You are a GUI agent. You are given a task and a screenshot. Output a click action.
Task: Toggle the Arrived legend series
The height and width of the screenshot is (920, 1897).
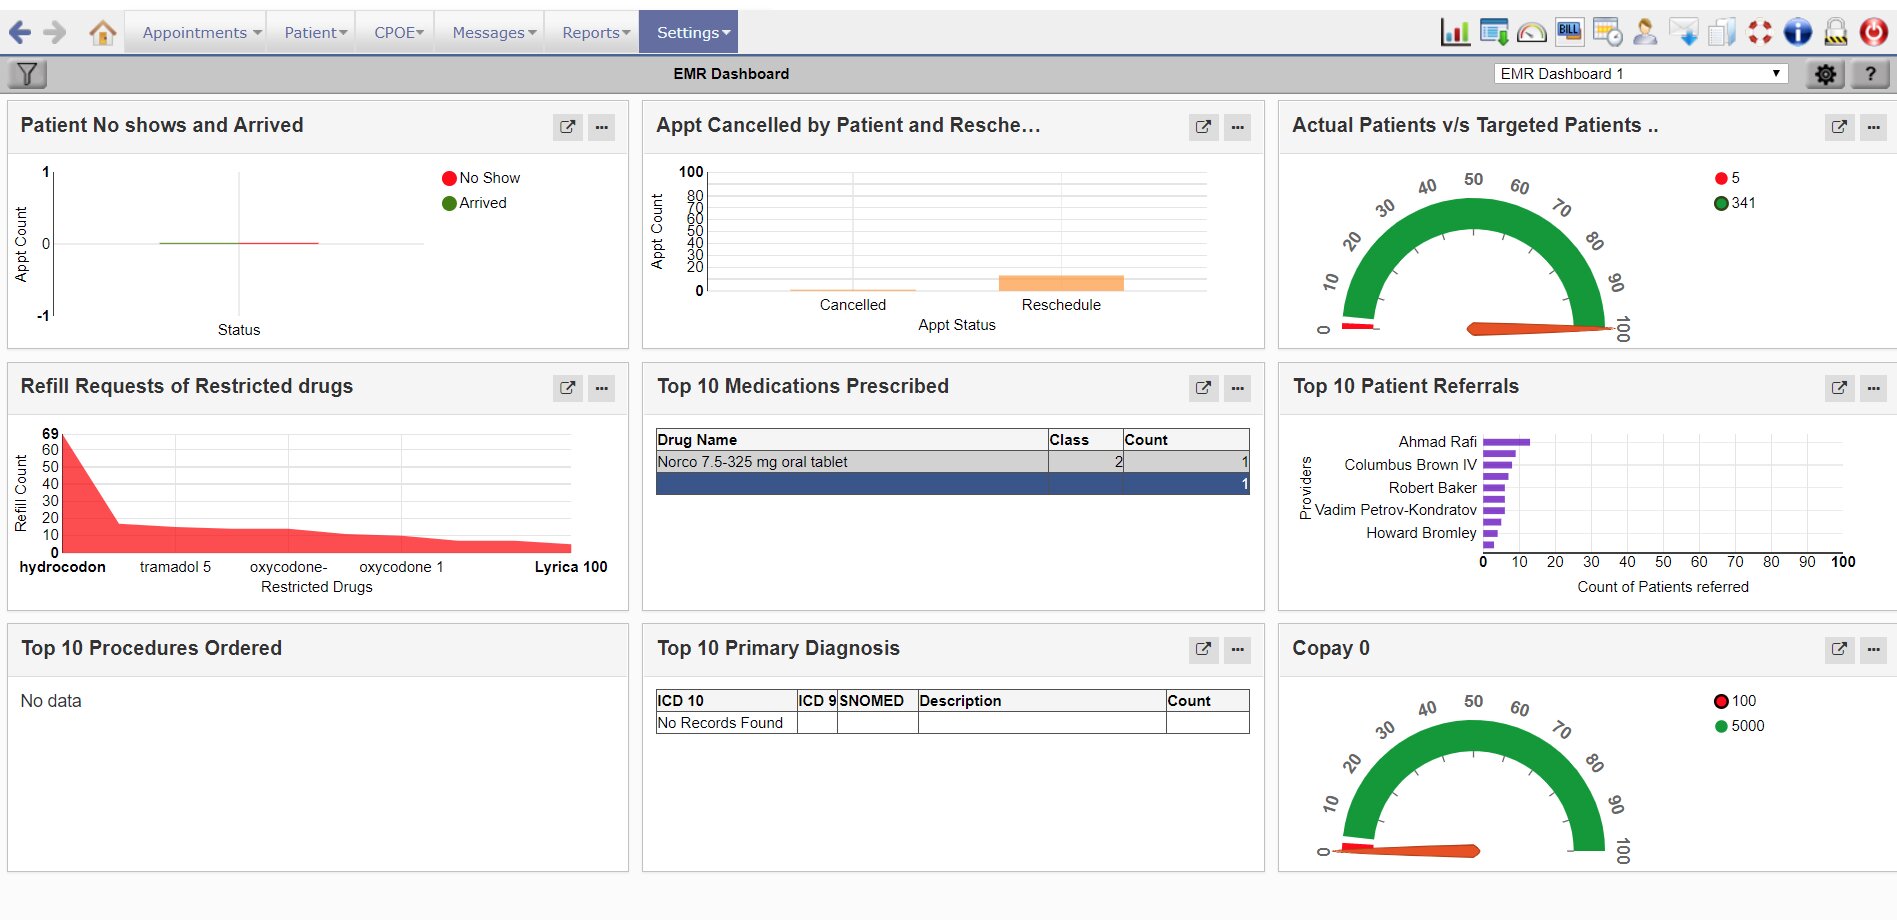coord(474,203)
